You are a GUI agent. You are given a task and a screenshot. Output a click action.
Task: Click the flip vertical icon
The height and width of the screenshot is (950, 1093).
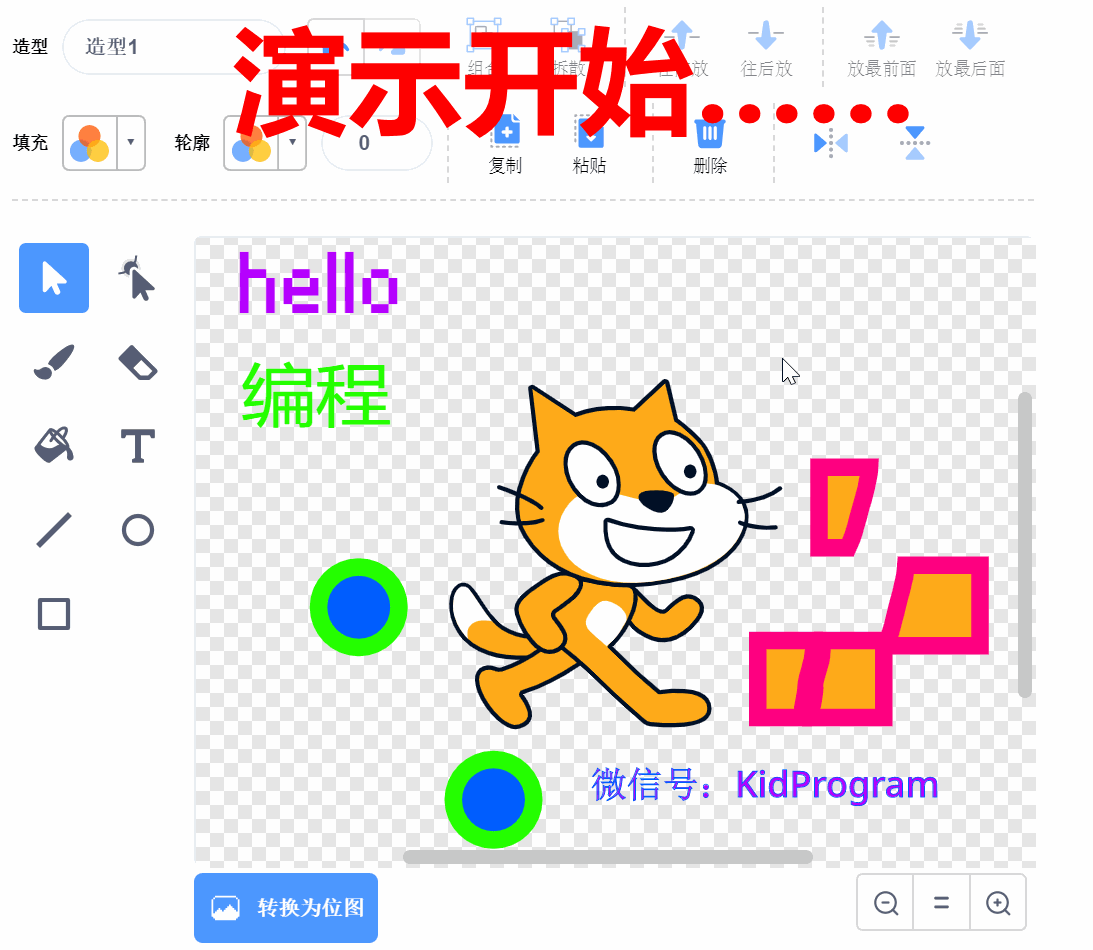pos(915,143)
